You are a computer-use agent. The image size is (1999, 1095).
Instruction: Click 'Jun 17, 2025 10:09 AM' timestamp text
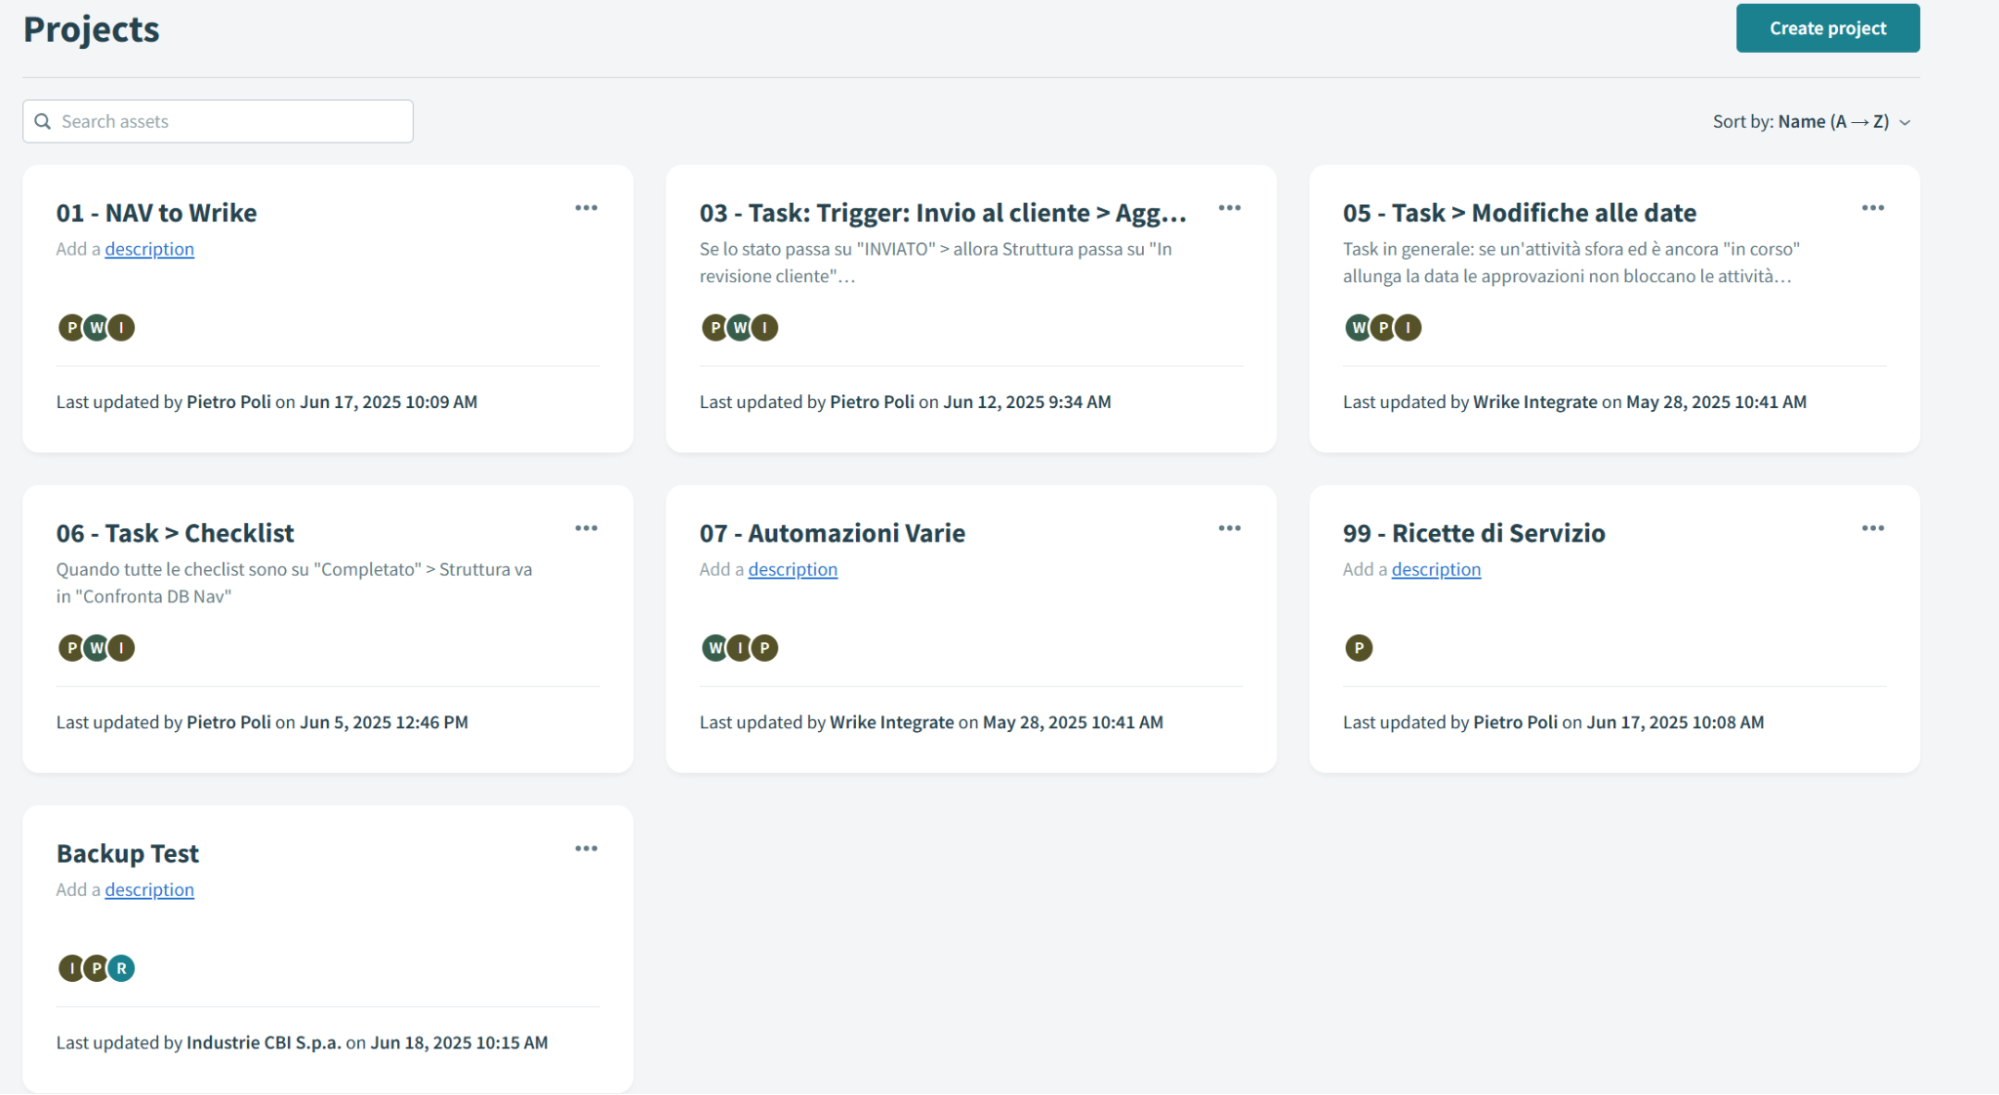(388, 402)
